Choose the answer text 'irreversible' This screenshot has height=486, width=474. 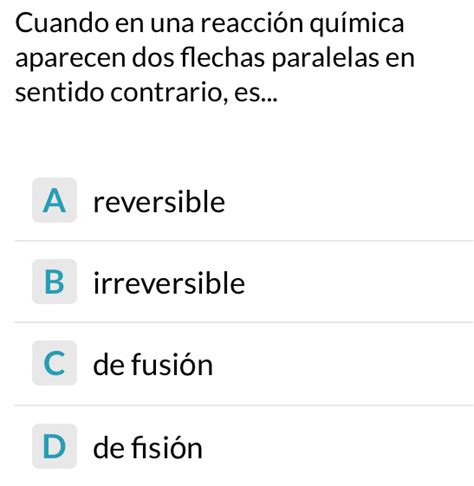(x=169, y=283)
